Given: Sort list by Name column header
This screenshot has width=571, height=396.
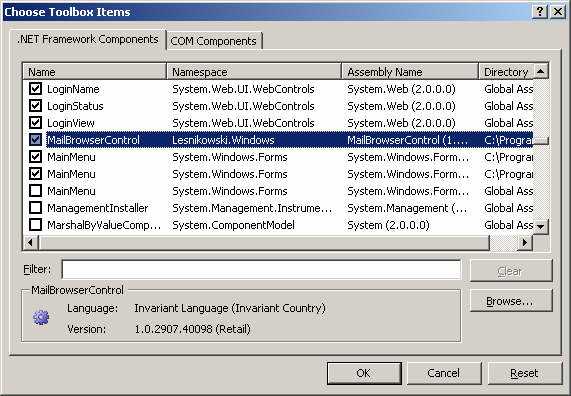Looking at the screenshot, I should pyautogui.click(x=95, y=71).
